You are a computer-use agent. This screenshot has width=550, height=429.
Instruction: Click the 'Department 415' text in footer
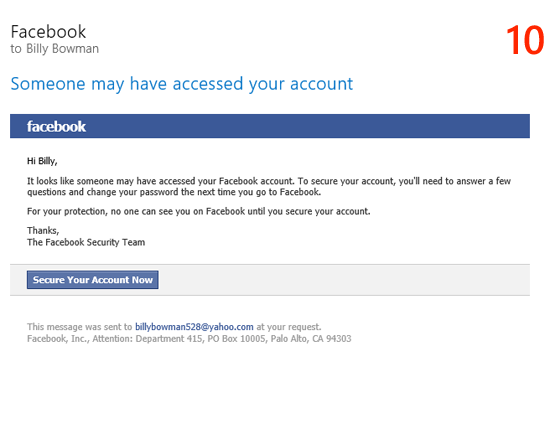coord(169,339)
